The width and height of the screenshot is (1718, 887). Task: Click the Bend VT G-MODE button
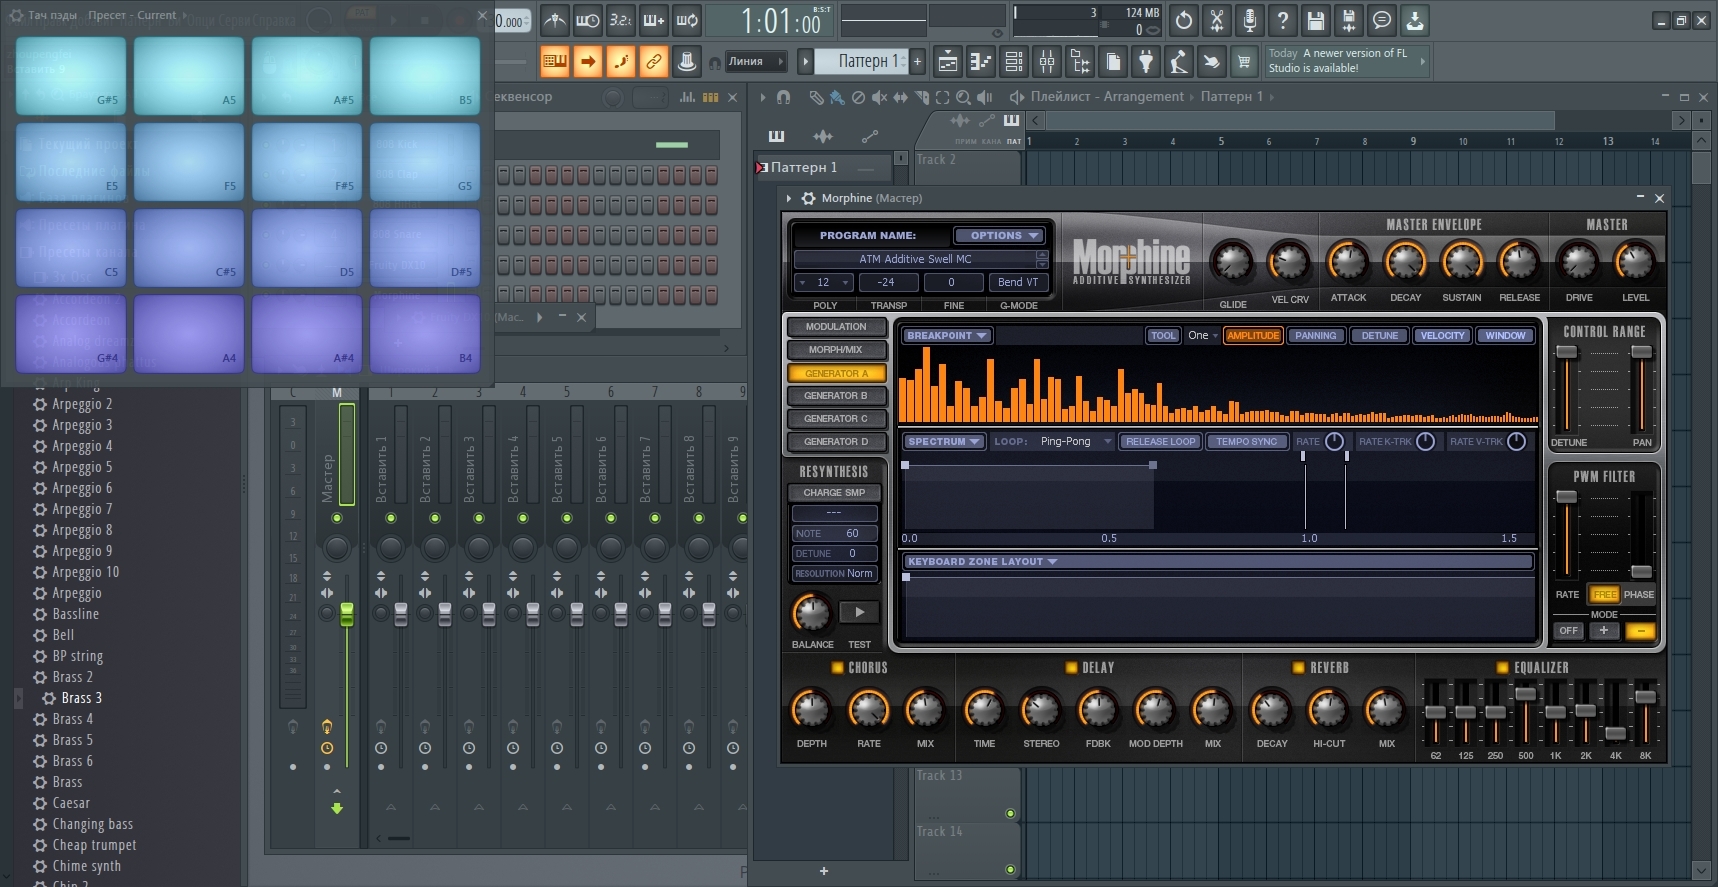tap(1018, 283)
